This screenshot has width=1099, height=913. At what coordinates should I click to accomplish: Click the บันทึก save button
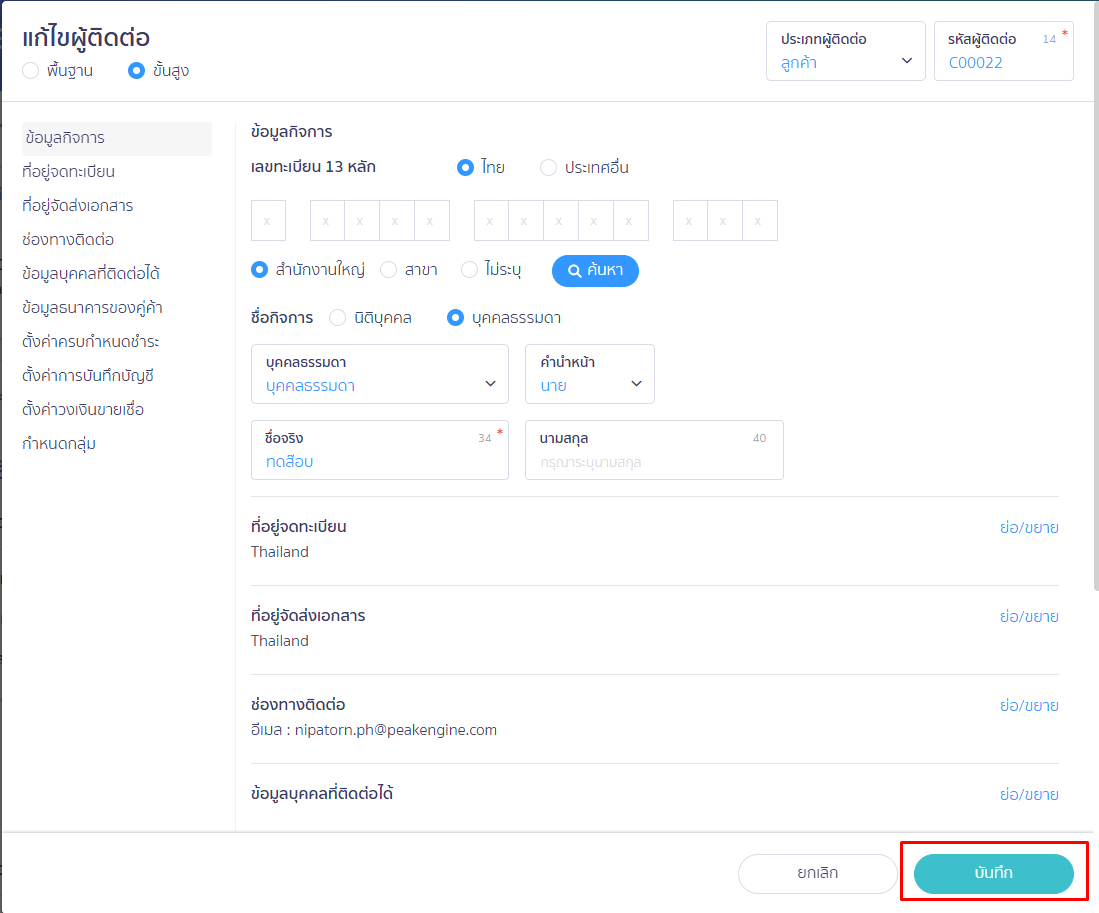coord(993,873)
